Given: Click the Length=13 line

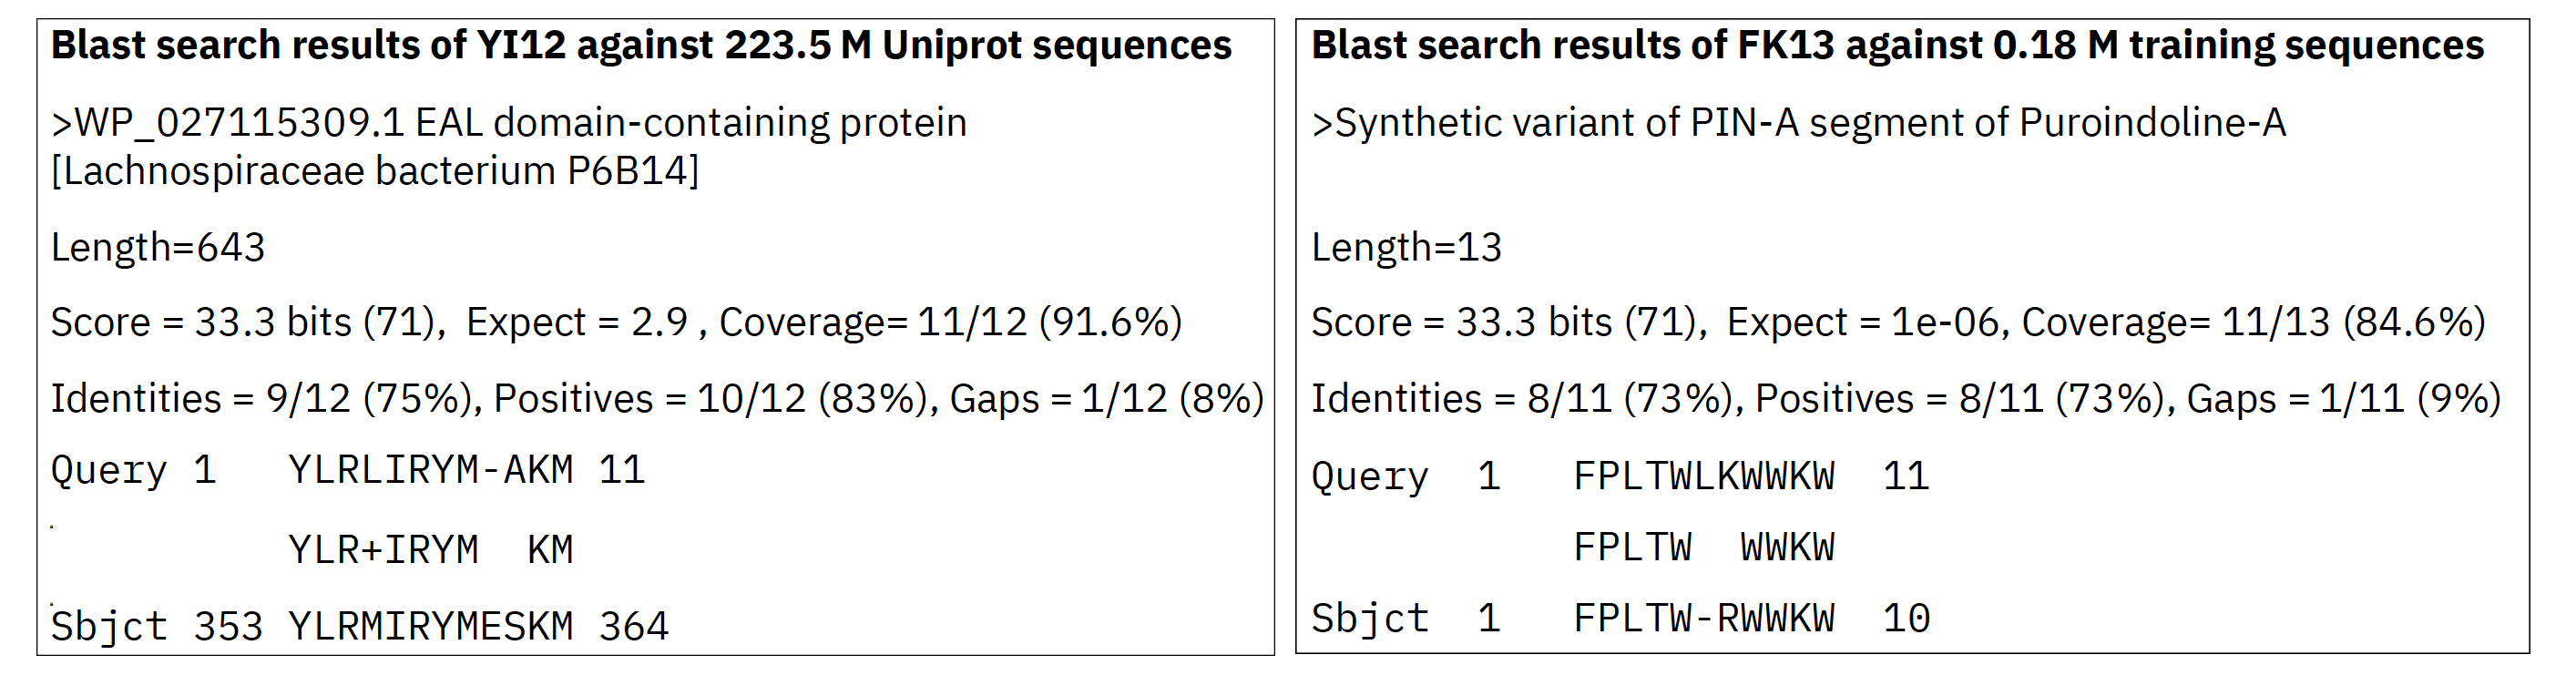Looking at the screenshot, I should pos(1406,248).
